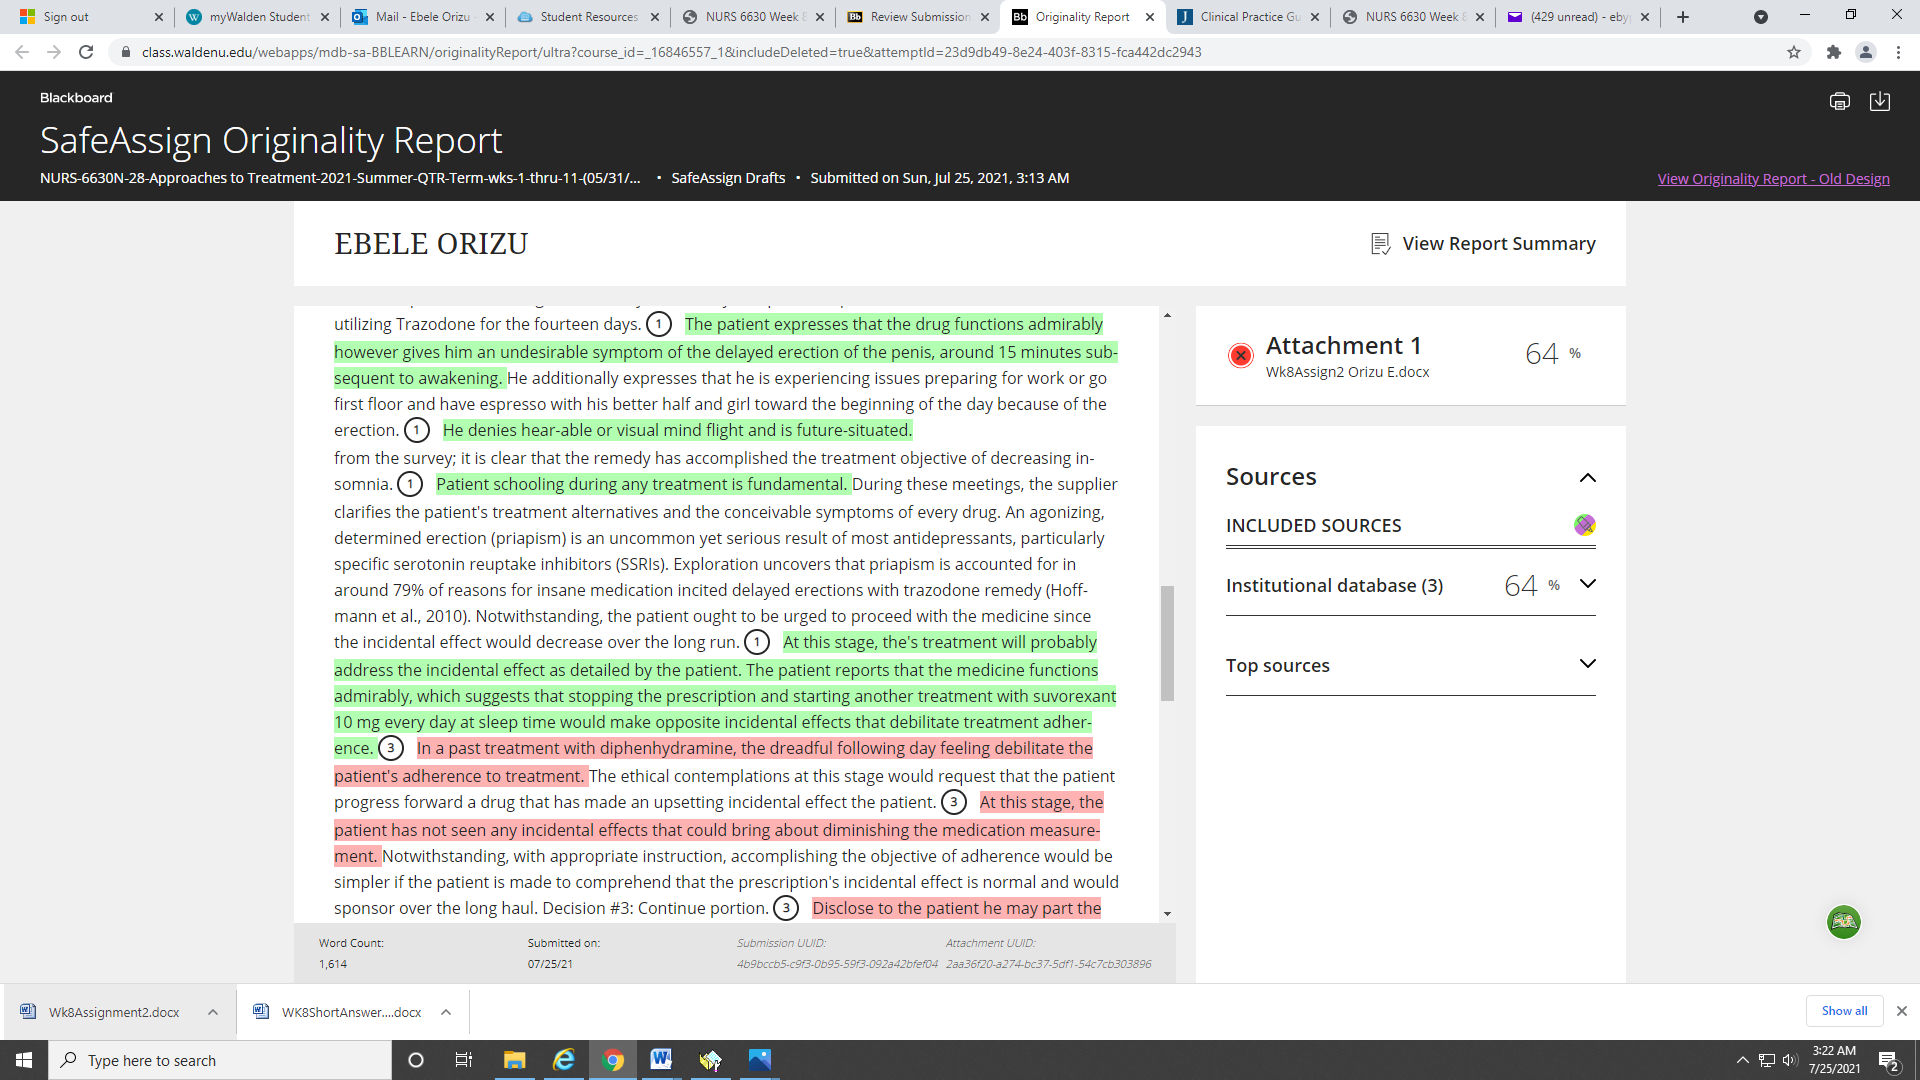Switch to the (429 unread) mail tab
Viewport: 1920px width, 1080px height.
(x=1578, y=17)
